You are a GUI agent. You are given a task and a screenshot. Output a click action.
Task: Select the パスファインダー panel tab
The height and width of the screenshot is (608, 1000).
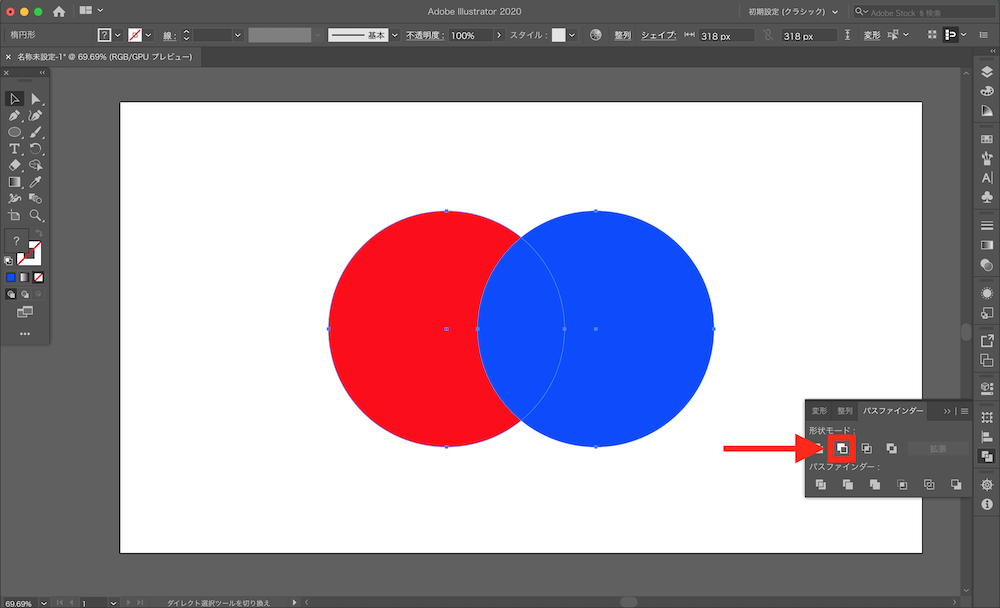893,411
